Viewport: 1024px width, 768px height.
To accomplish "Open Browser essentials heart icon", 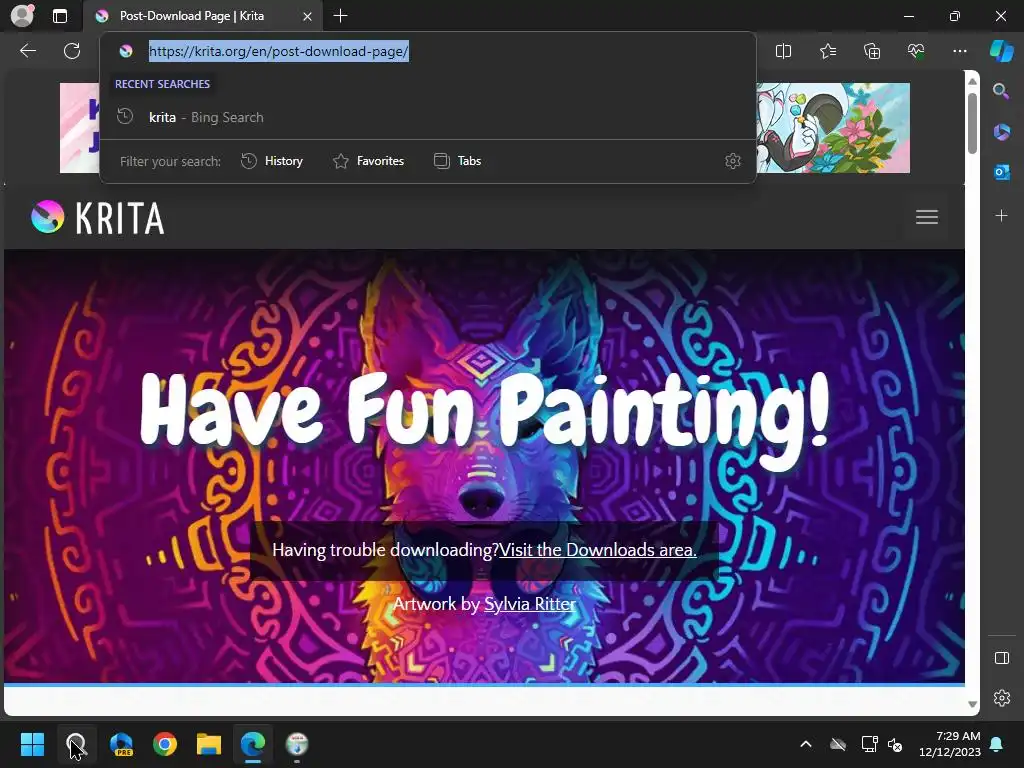I will [916, 51].
